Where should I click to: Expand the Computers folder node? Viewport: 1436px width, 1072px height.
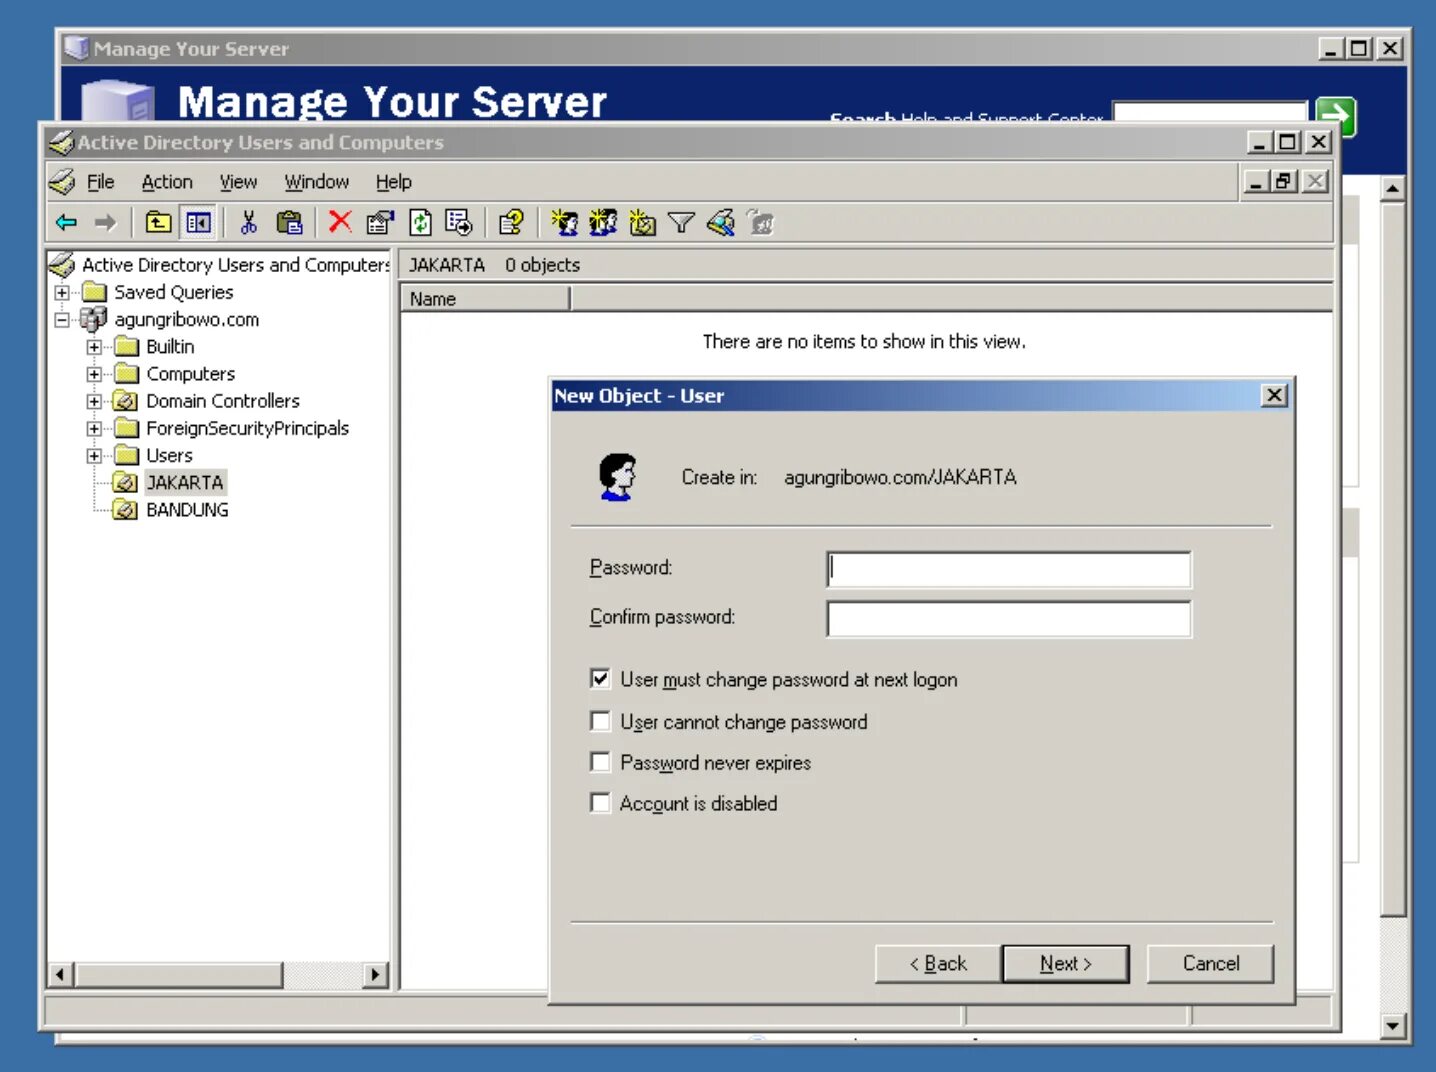coord(94,374)
